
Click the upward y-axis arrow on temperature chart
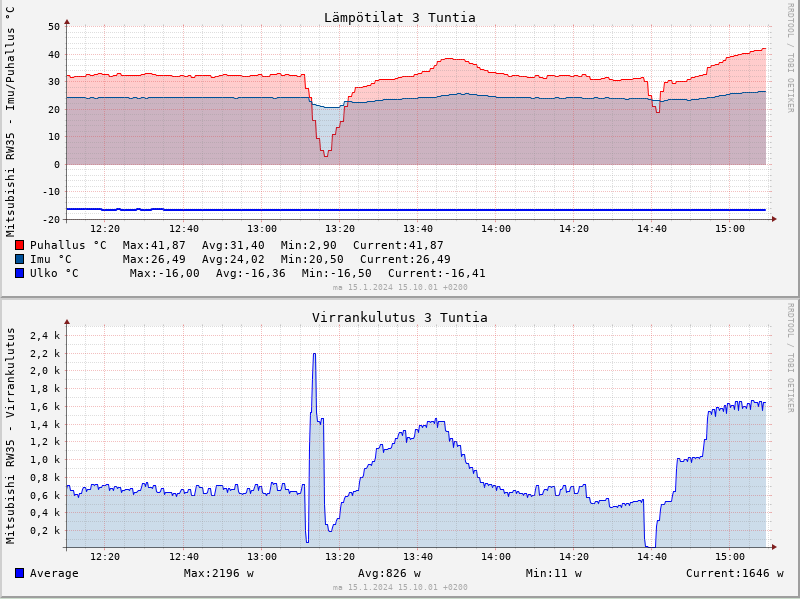pos(67,21)
